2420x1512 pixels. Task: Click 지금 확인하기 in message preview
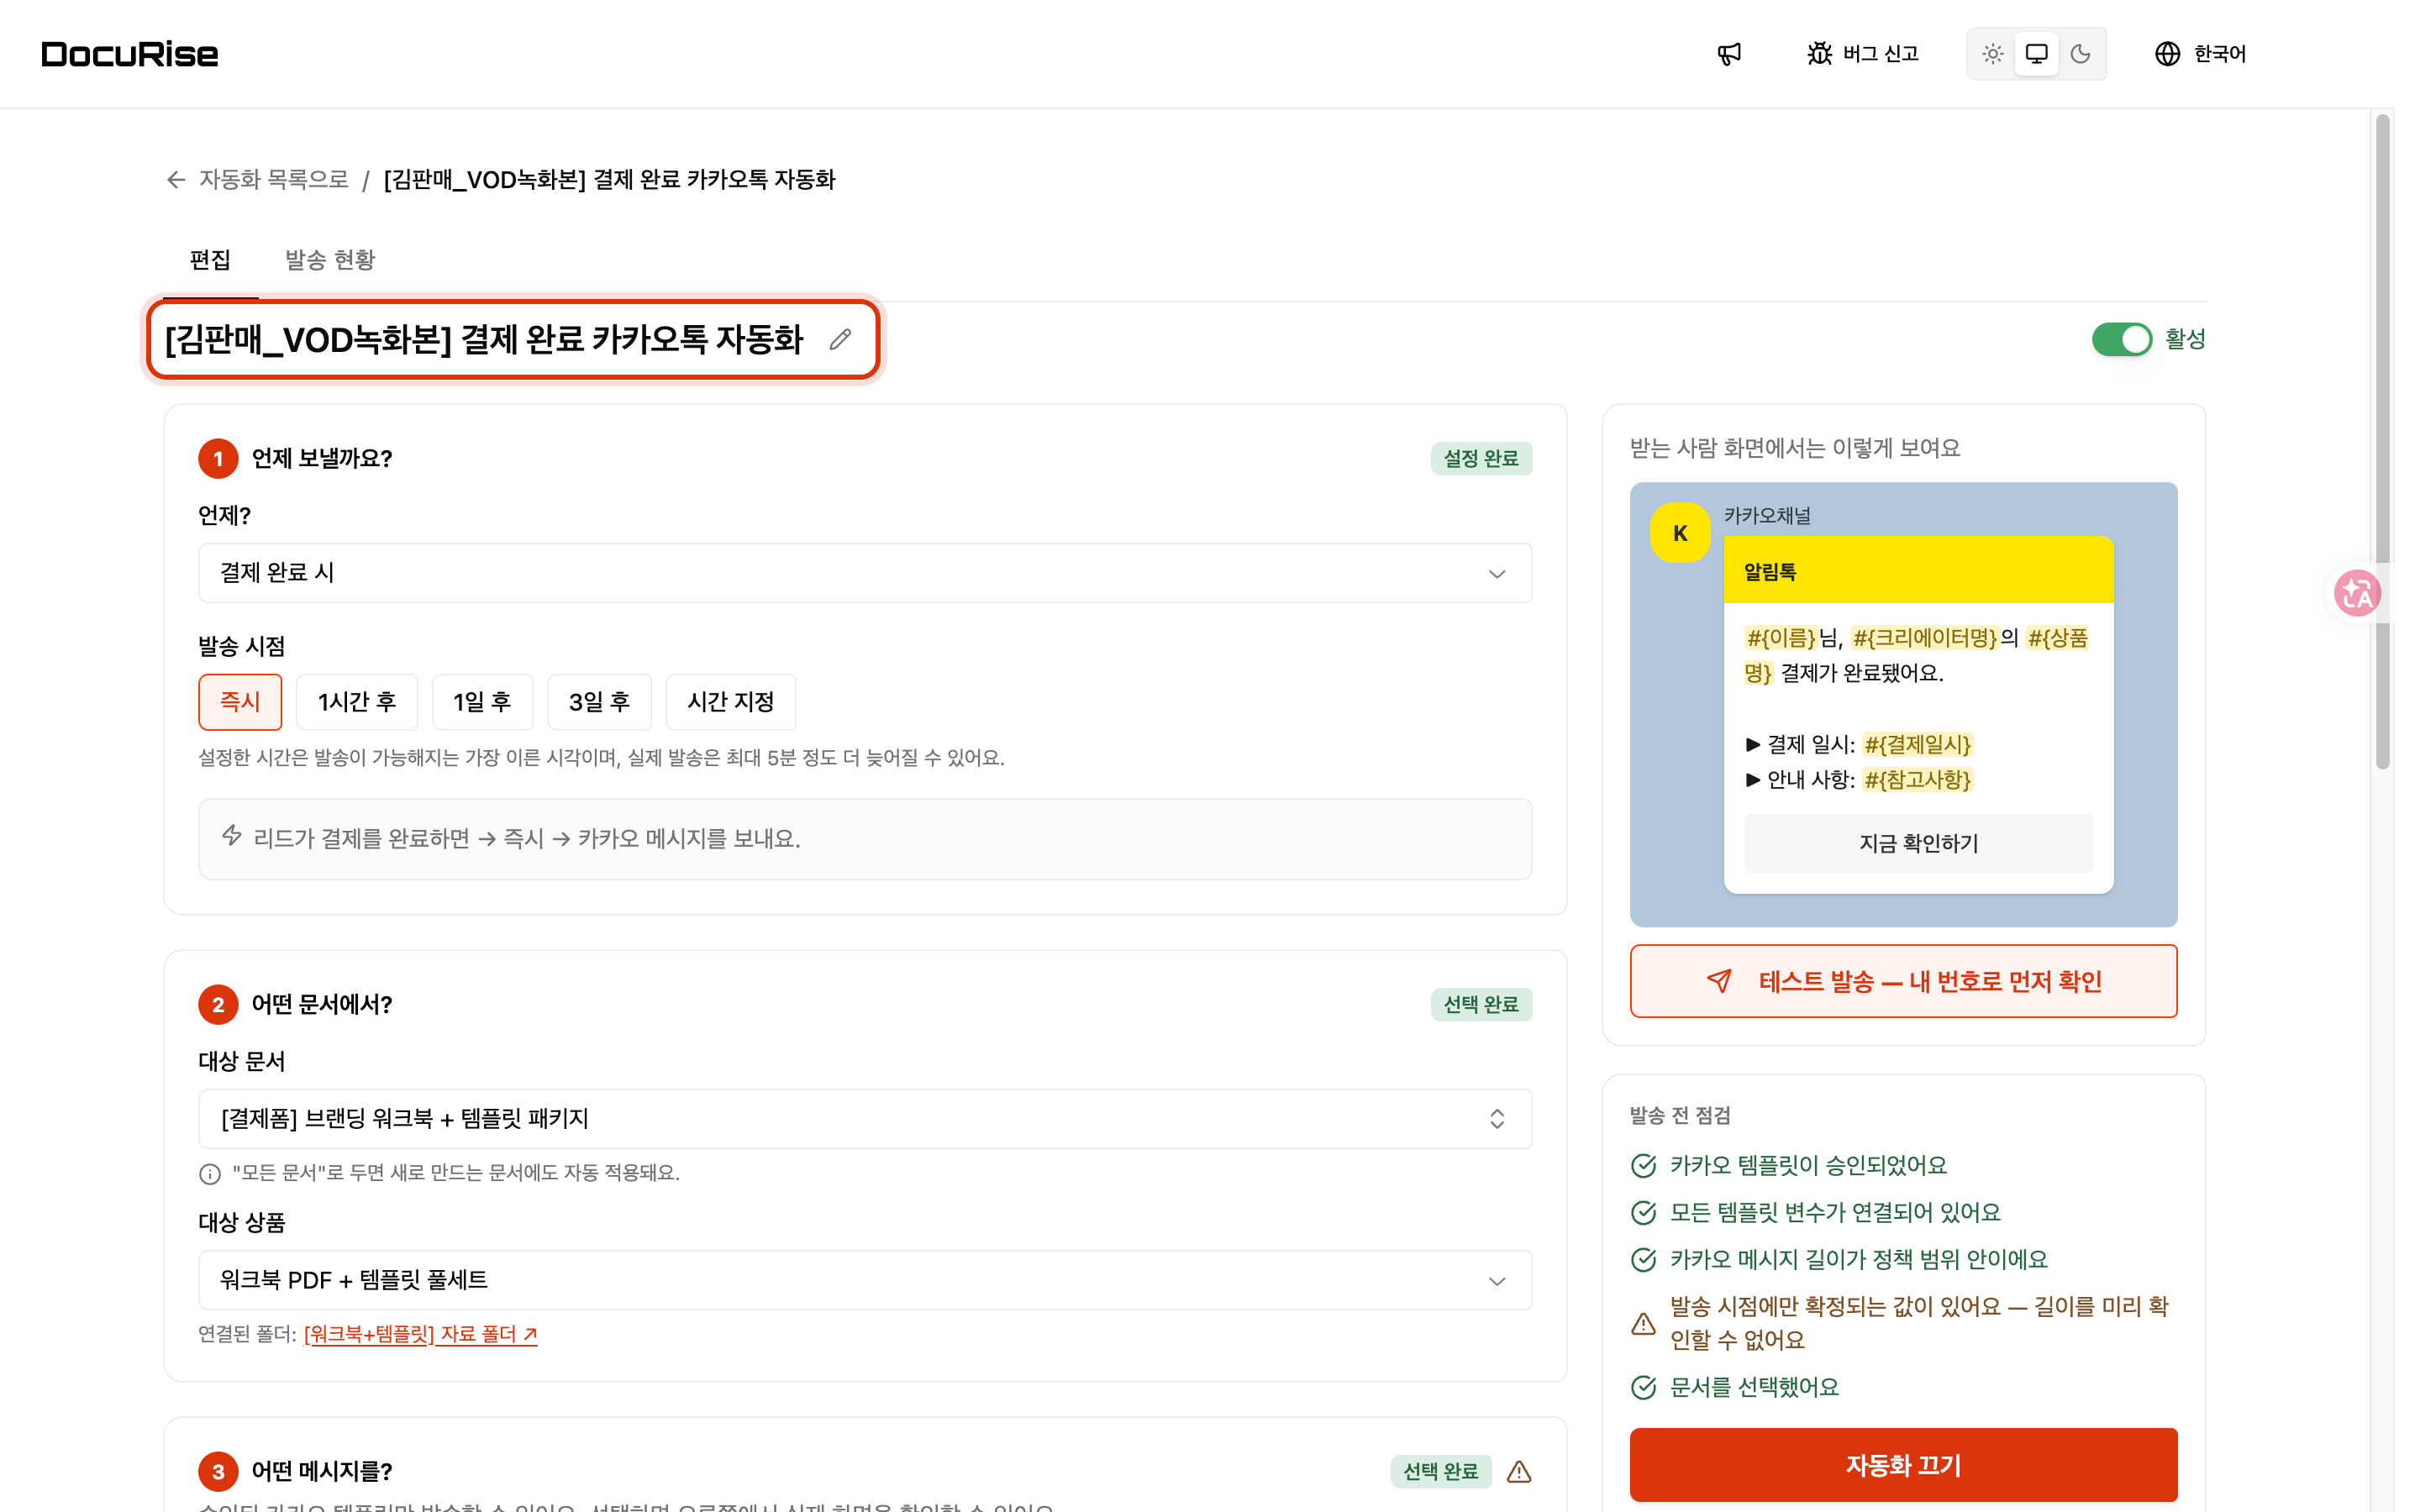(x=1918, y=844)
